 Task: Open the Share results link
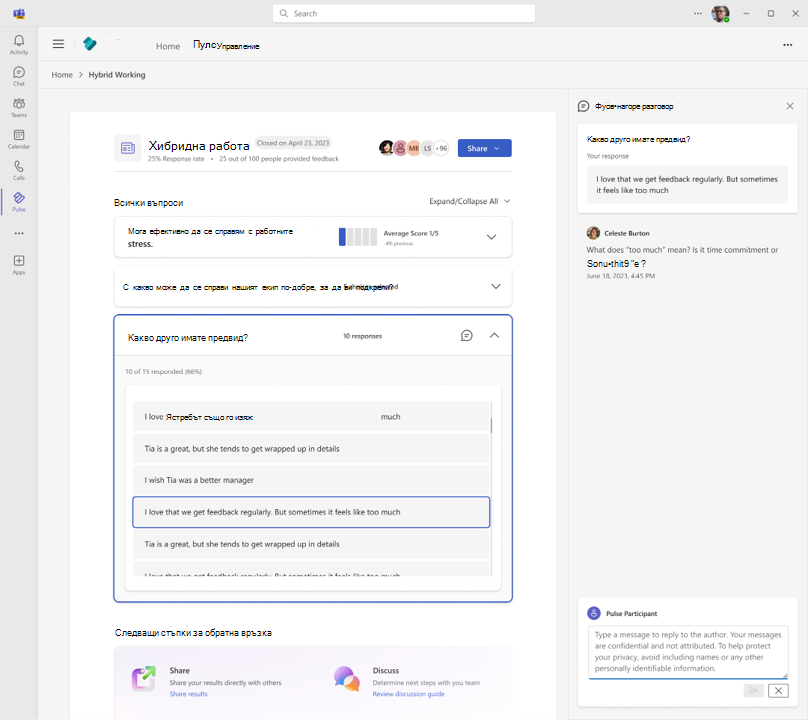click(x=188, y=693)
